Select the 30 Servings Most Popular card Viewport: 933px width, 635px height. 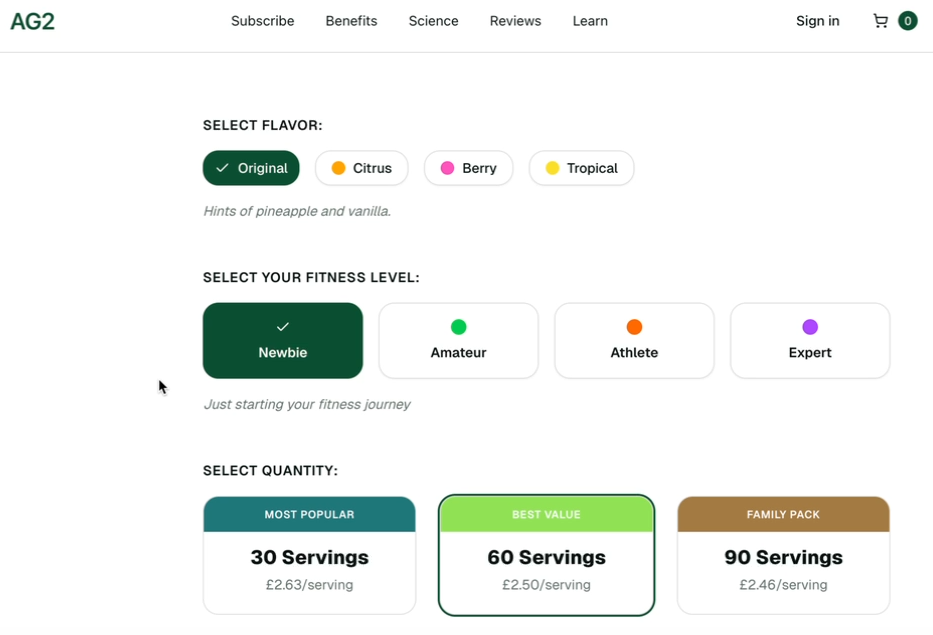(x=309, y=555)
